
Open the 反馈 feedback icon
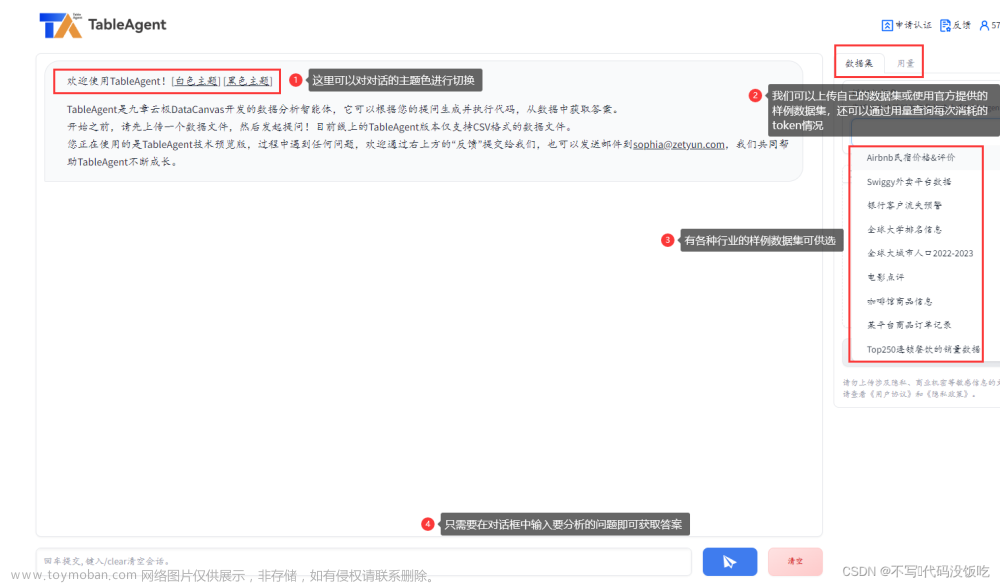click(945, 26)
